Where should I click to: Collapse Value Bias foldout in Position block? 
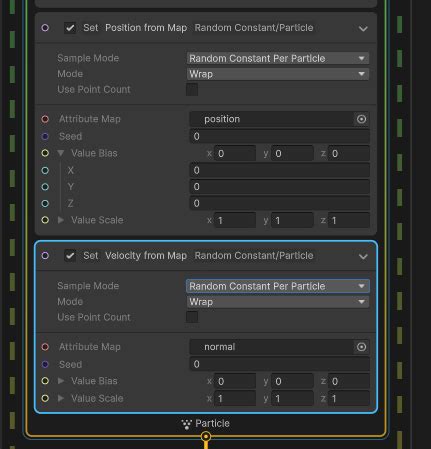60,153
